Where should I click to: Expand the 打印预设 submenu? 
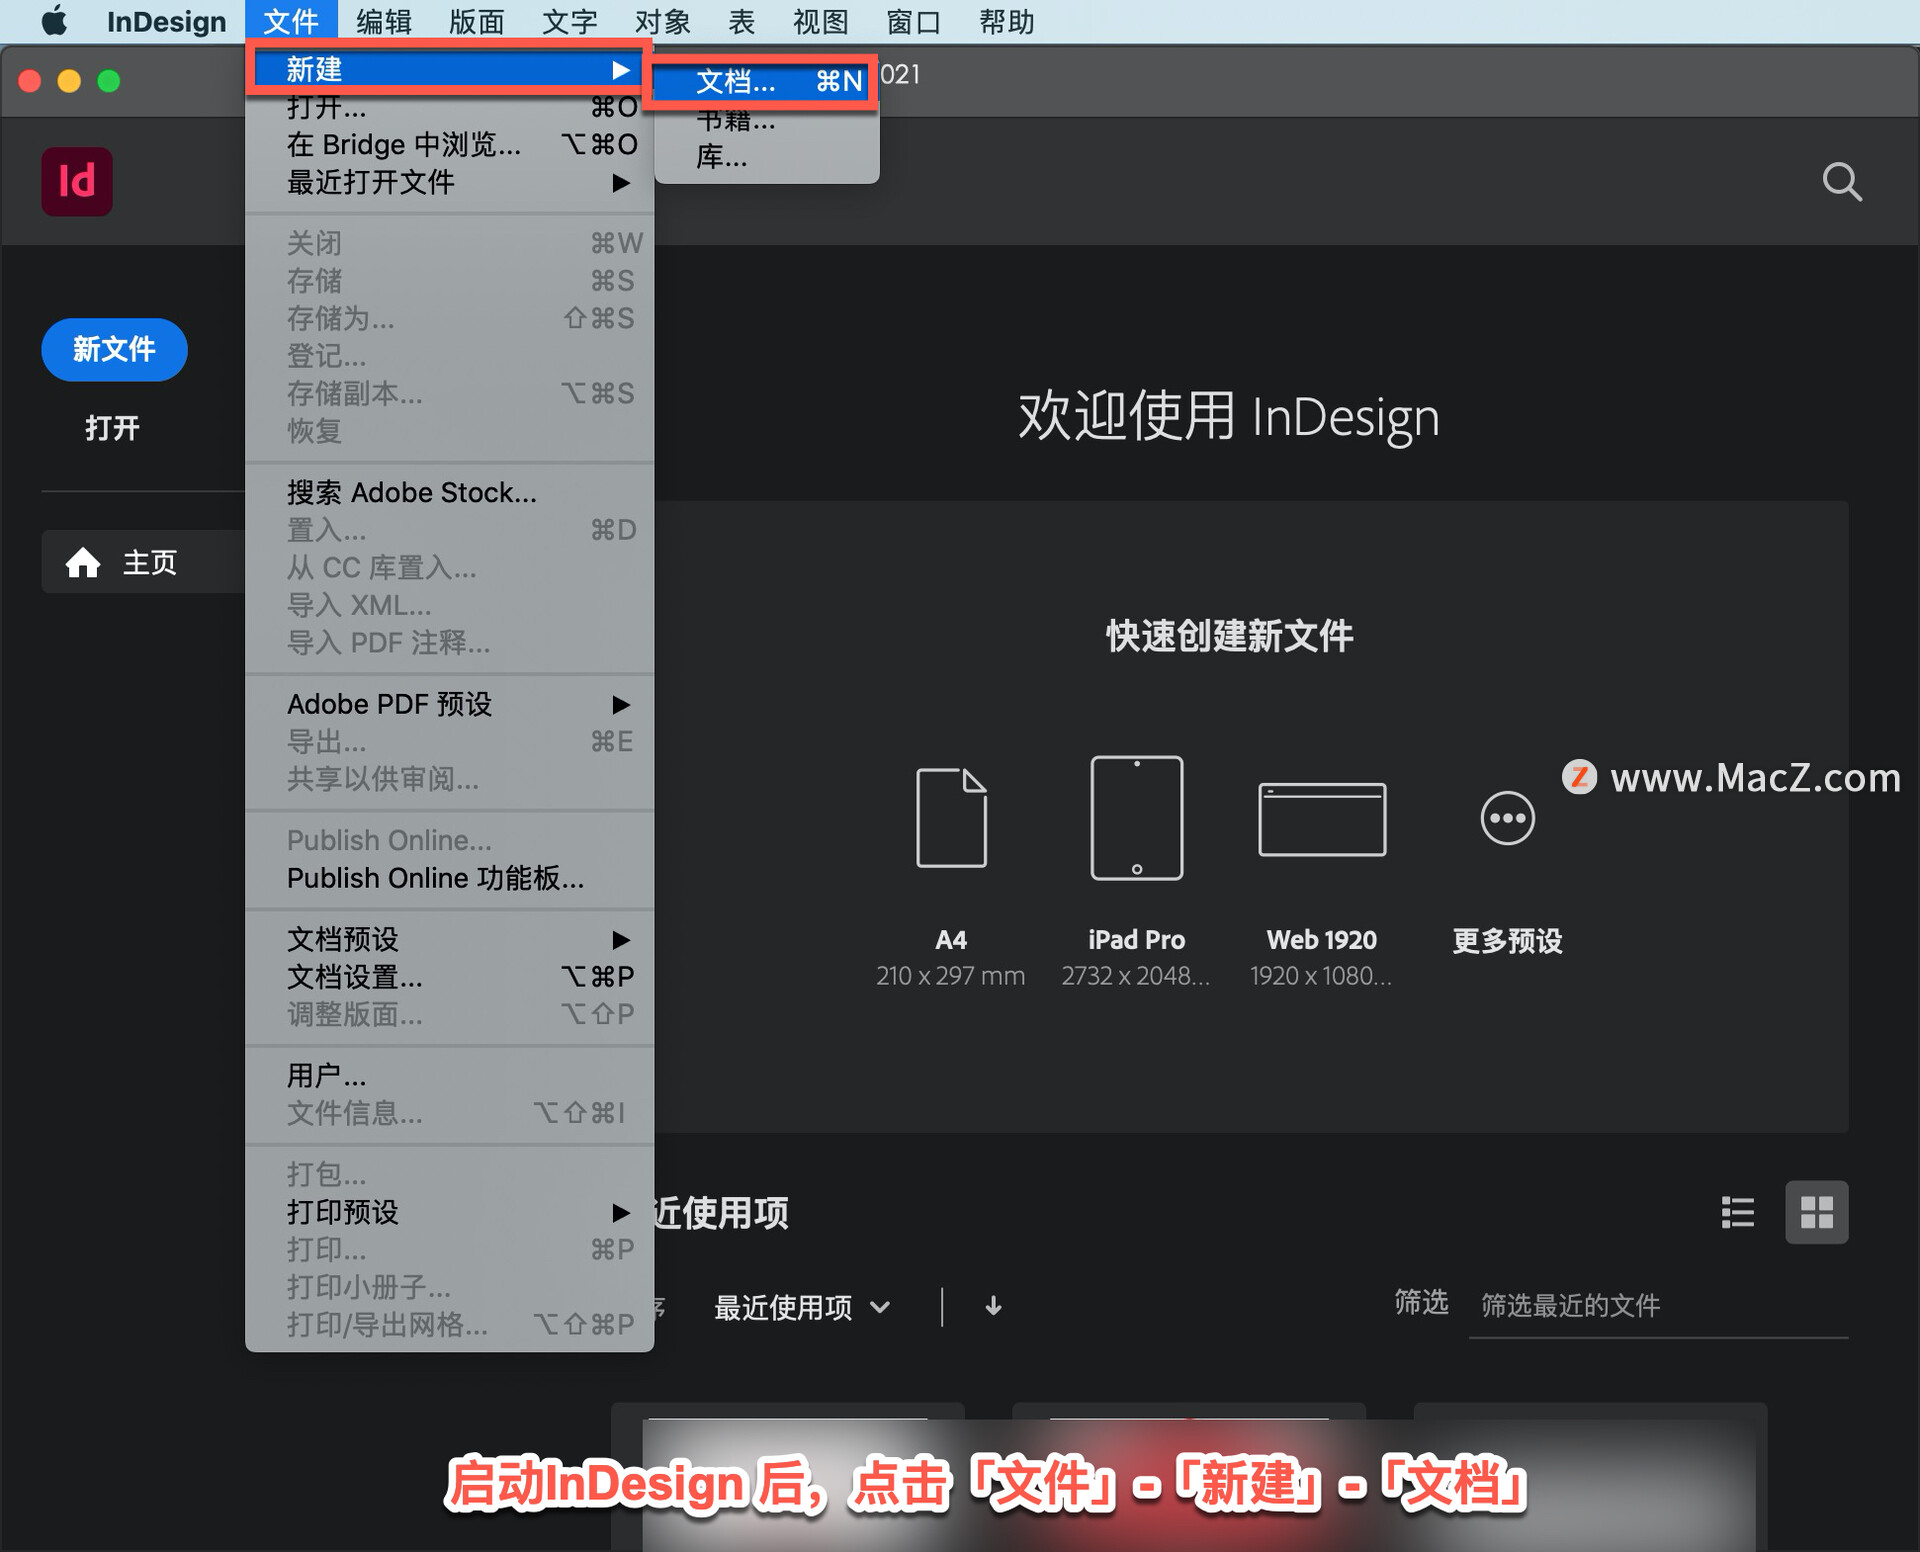[450, 1212]
